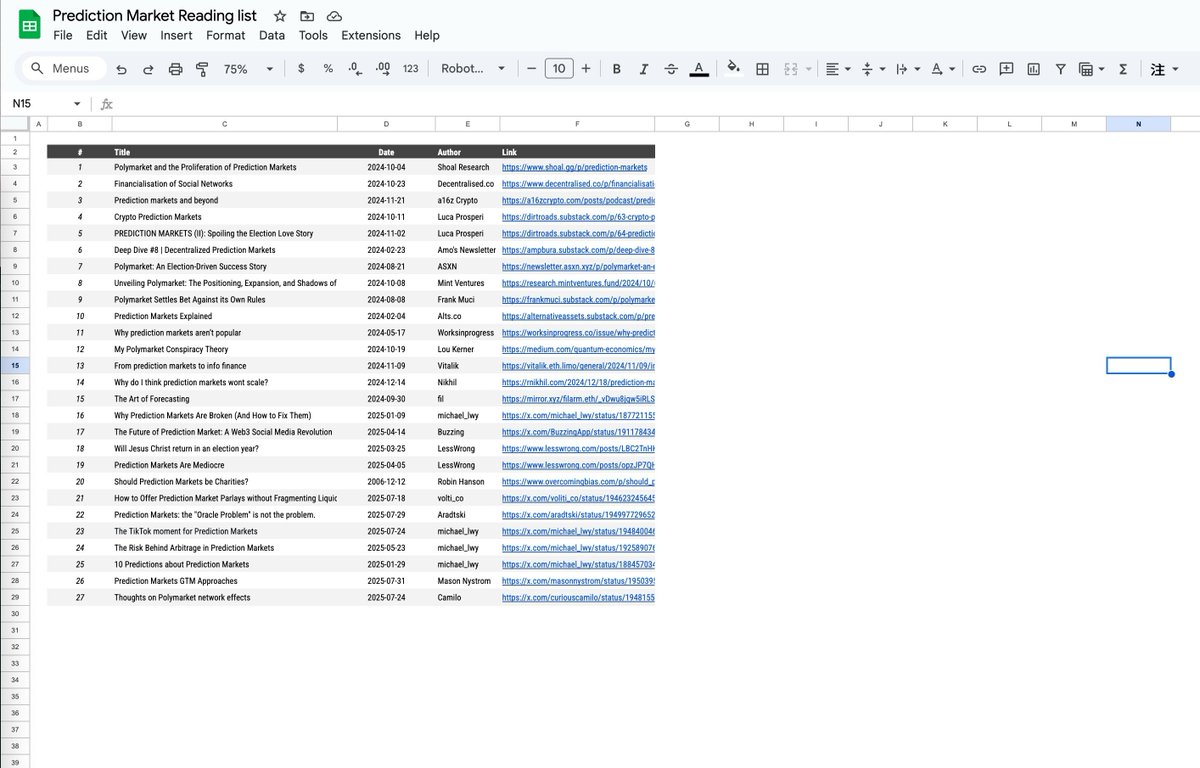Select the date cell '2006-12-12'
Viewport: 1200px width, 768px height.
point(386,481)
